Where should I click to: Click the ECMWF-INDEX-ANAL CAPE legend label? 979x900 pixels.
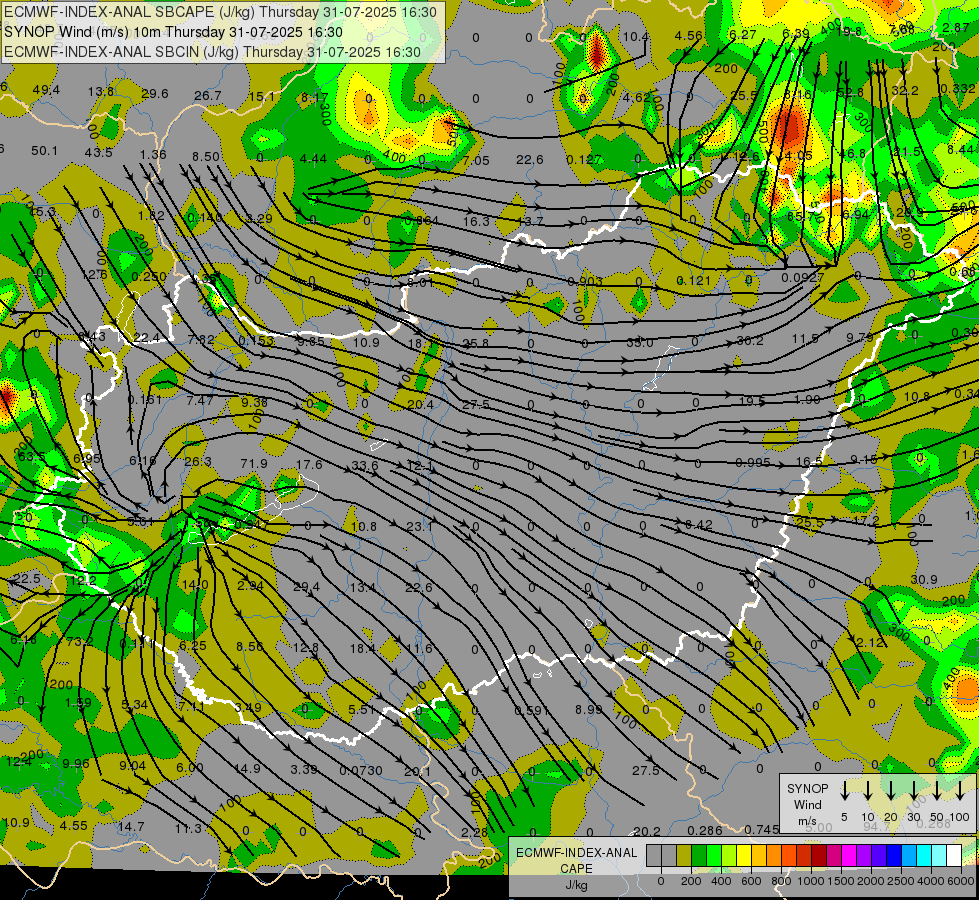(x=576, y=860)
